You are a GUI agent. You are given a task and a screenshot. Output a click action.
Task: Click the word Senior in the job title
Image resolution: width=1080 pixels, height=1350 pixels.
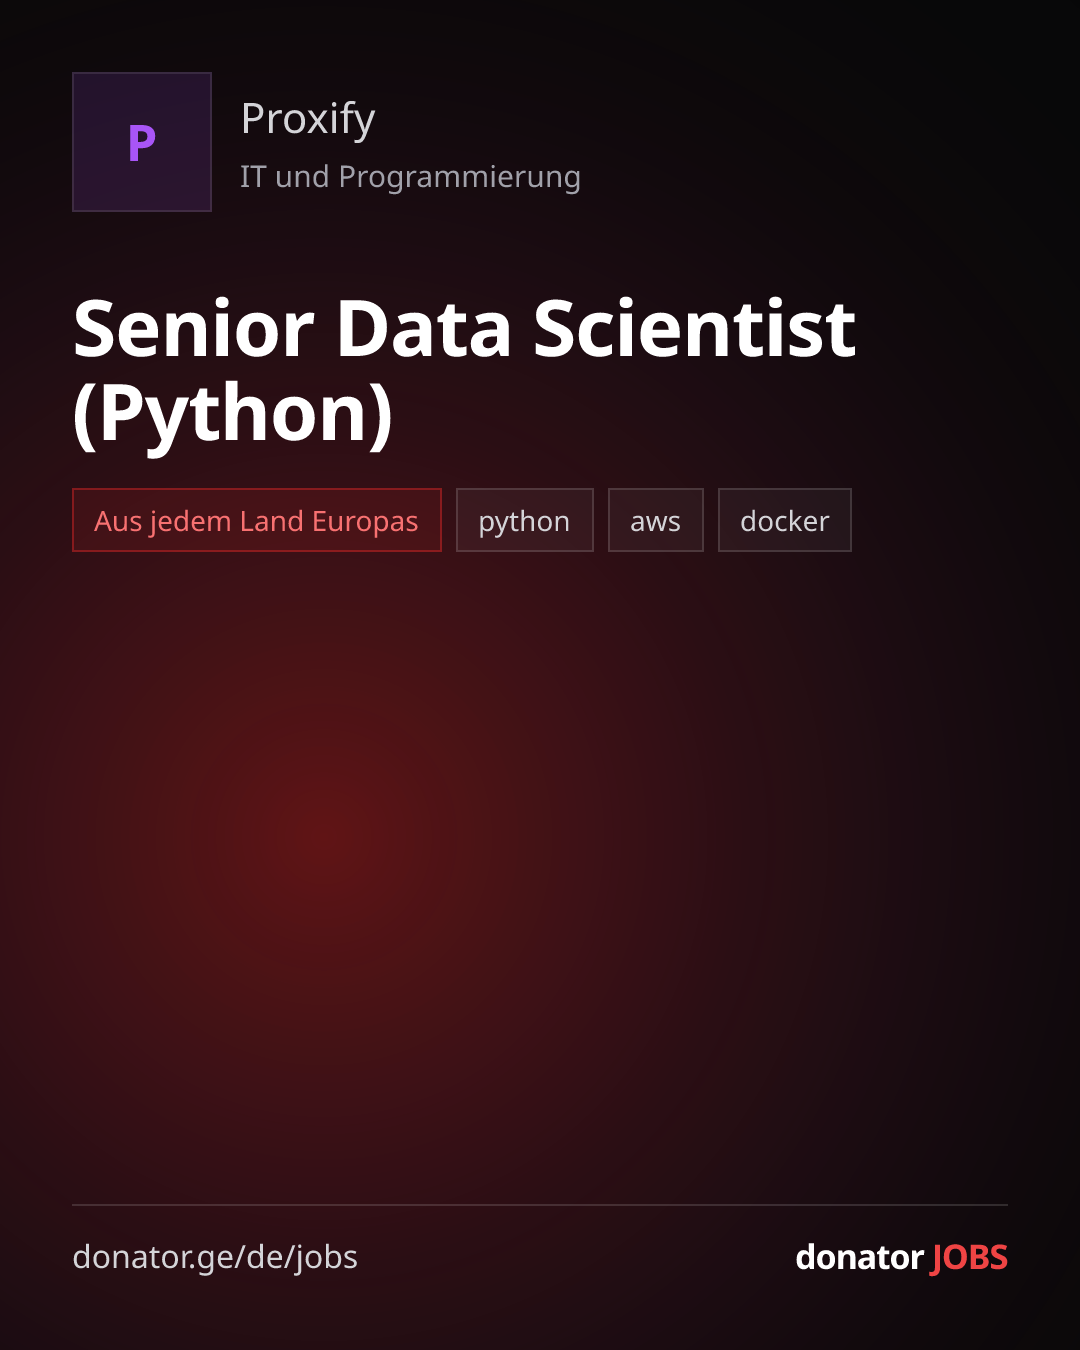194,328
